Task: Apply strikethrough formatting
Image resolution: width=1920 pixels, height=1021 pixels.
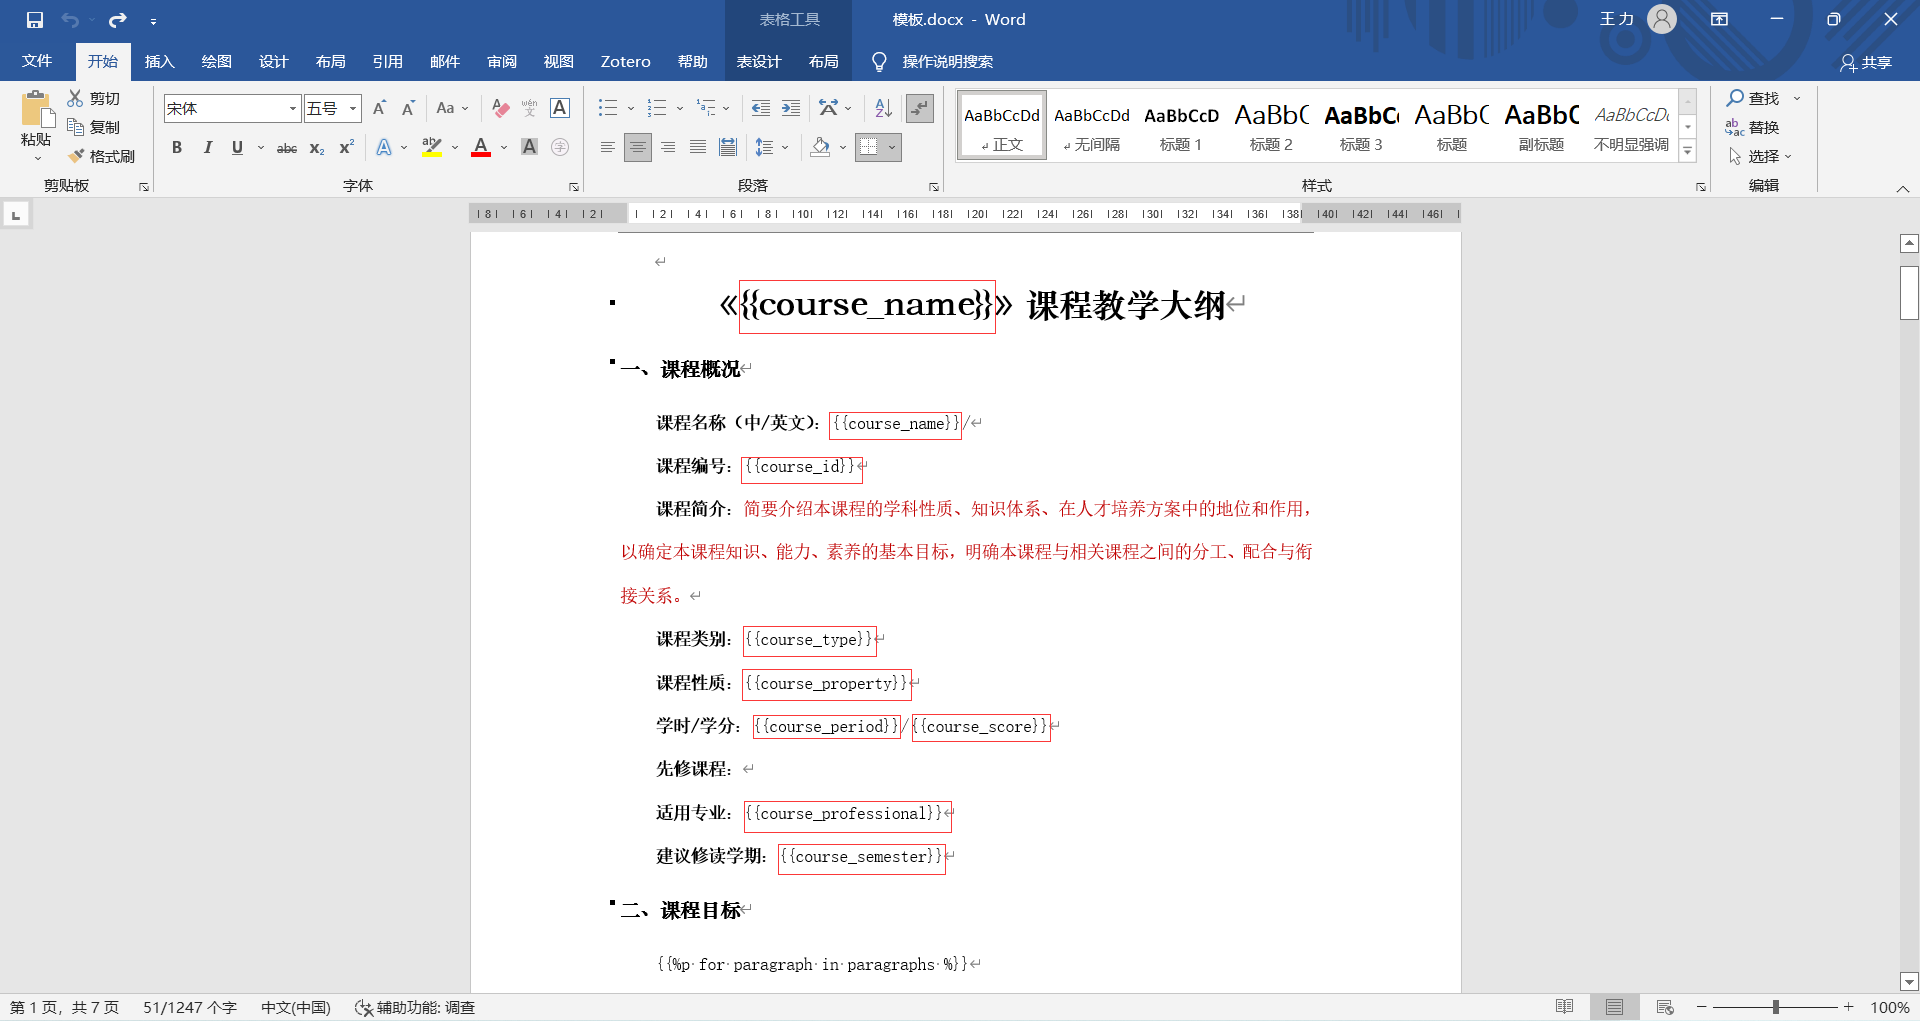Action: [x=287, y=148]
